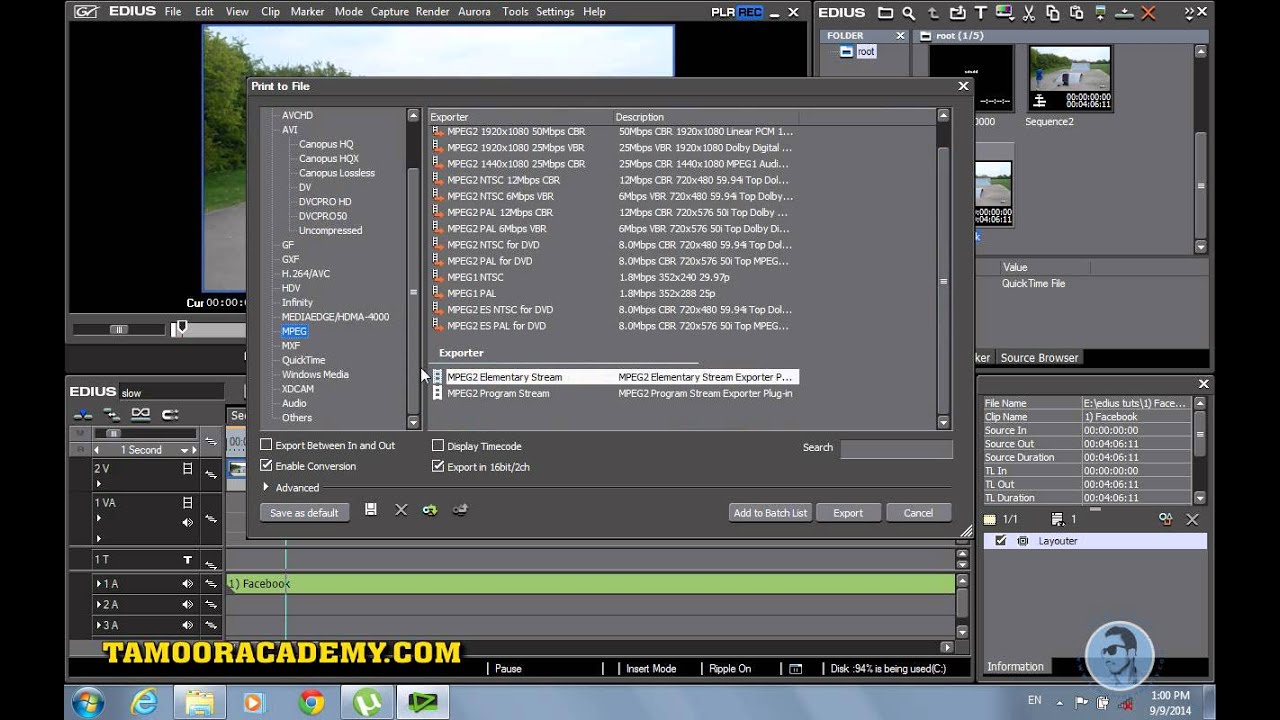Click the folder icon in Bin toolbar

(x=885, y=12)
